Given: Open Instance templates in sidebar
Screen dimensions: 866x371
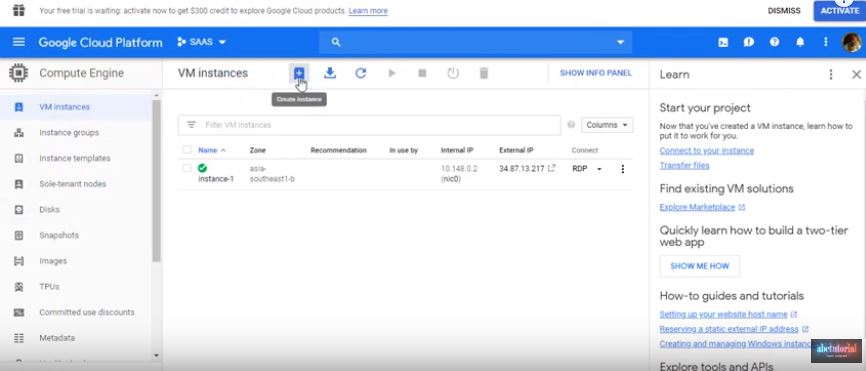Looking at the screenshot, I should (76, 158).
